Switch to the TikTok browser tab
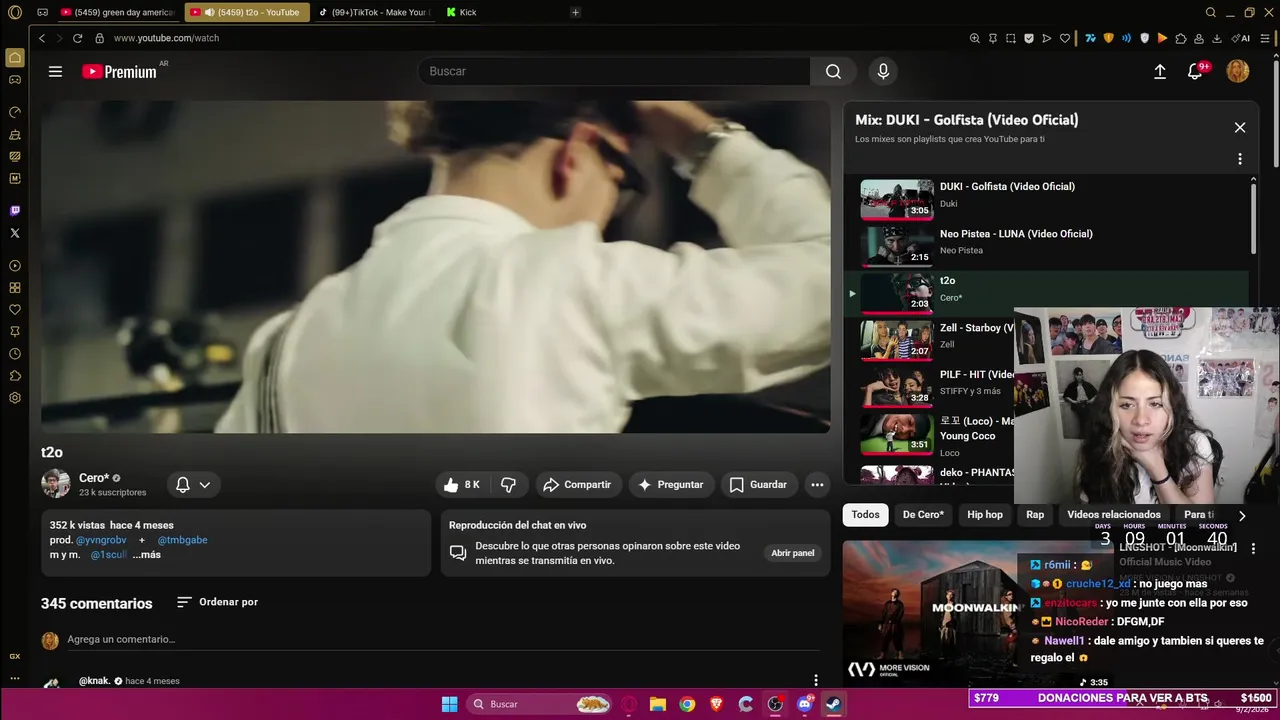This screenshot has width=1280, height=720. click(x=374, y=13)
